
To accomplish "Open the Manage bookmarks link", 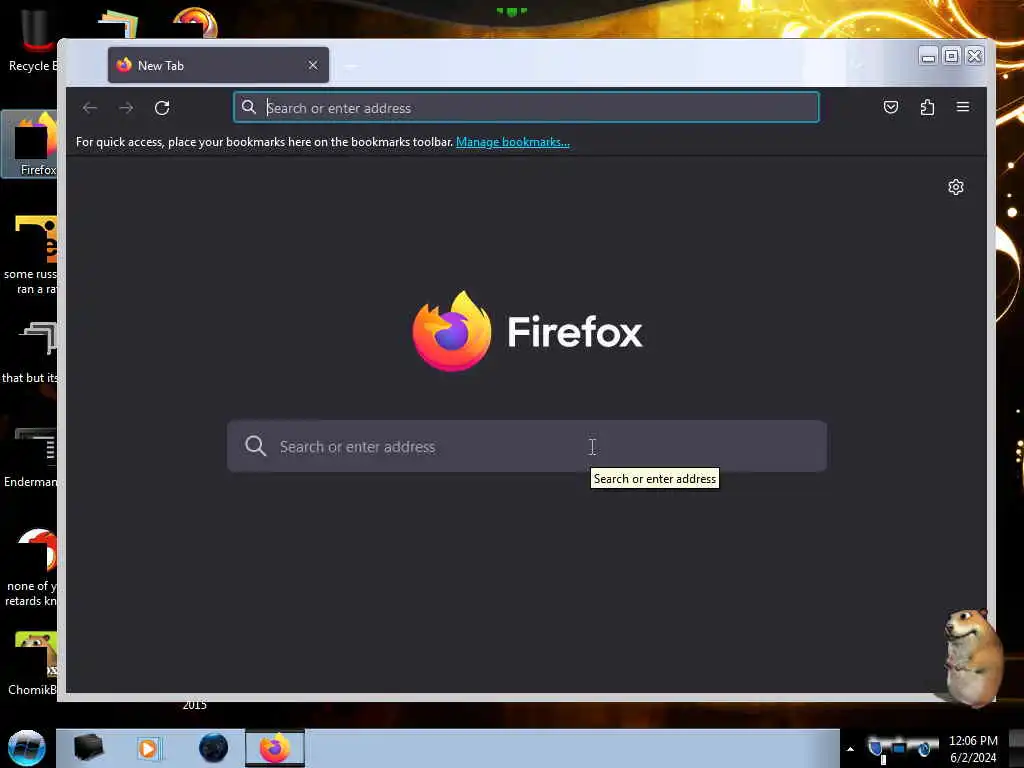I will (513, 142).
